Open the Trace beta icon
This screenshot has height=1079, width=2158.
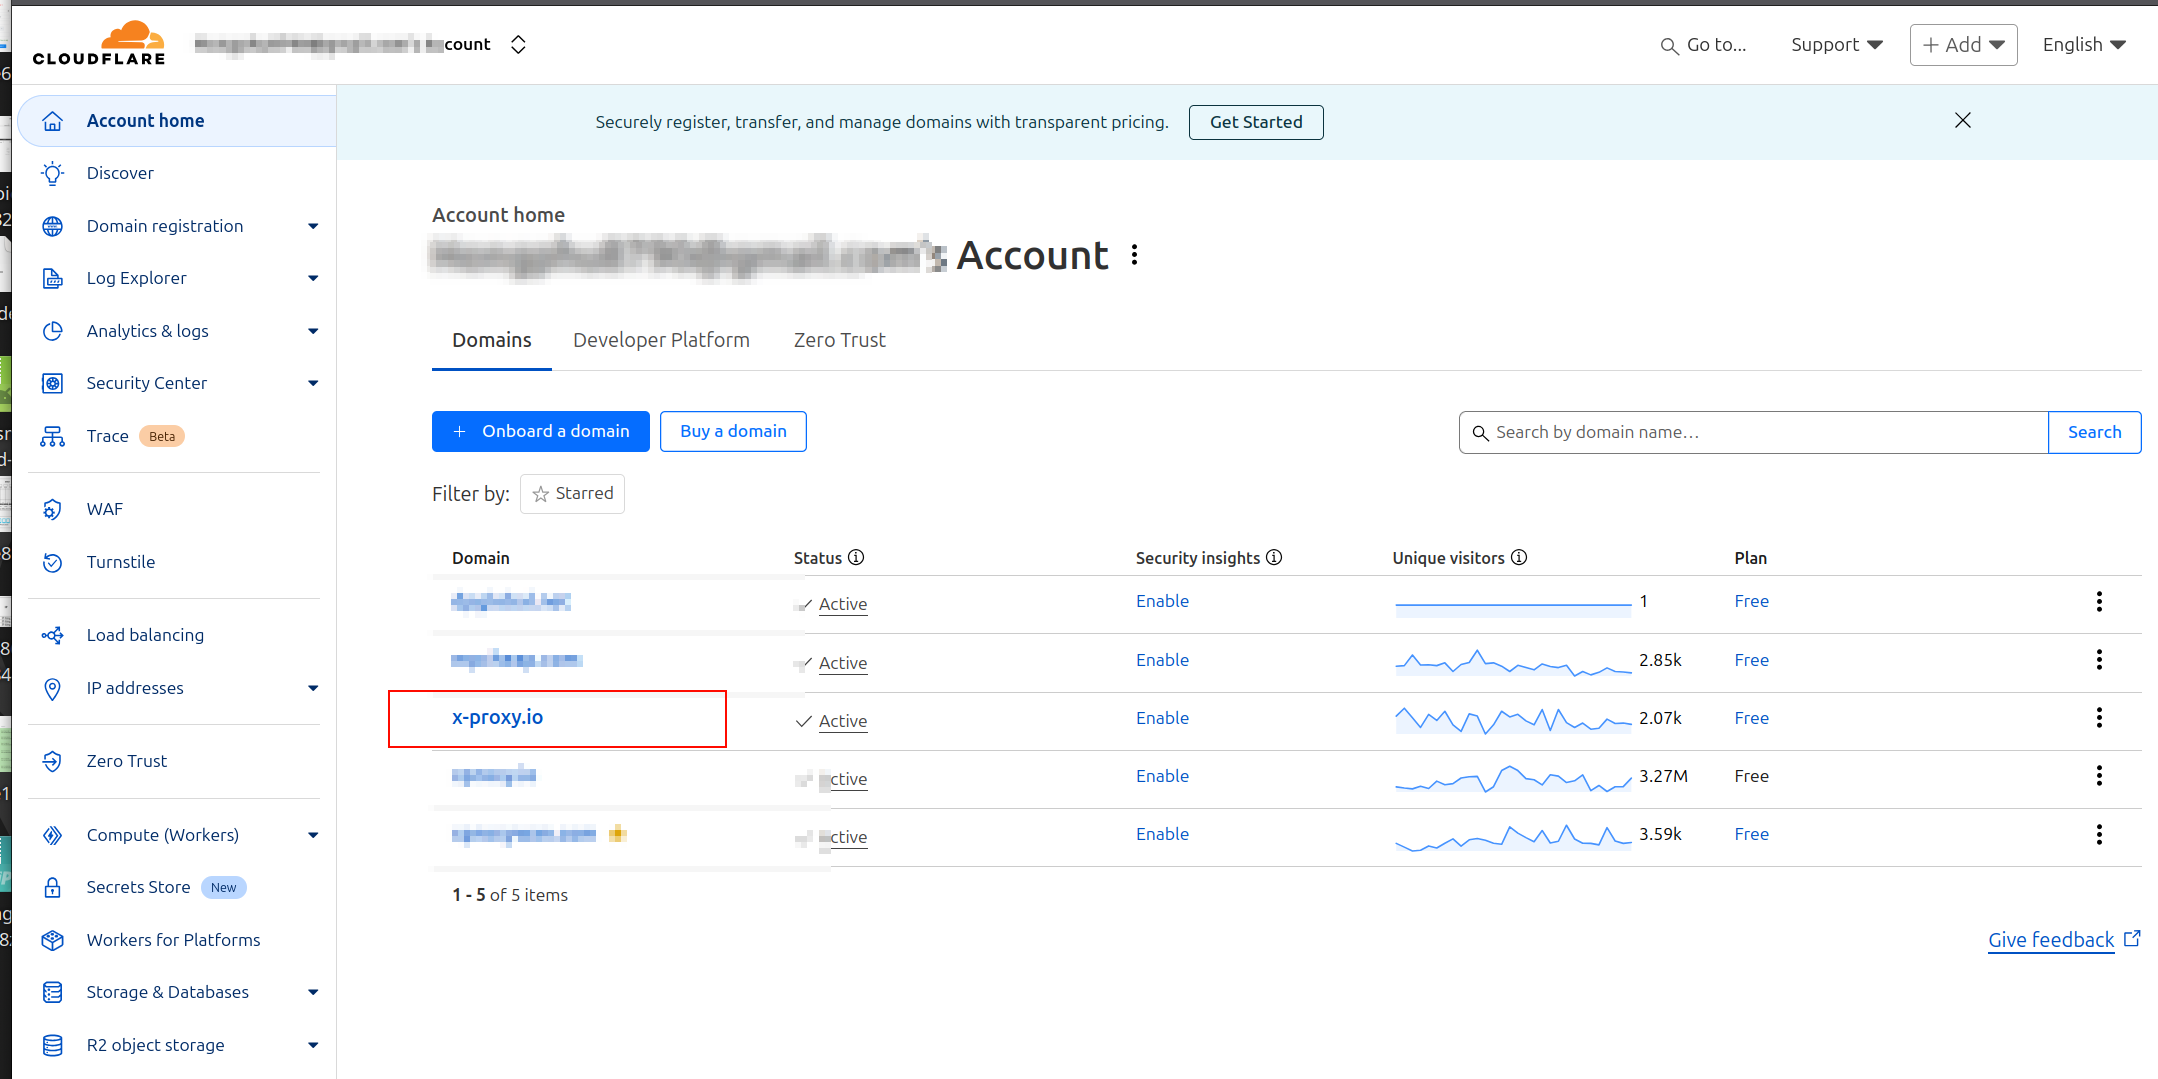(x=53, y=436)
